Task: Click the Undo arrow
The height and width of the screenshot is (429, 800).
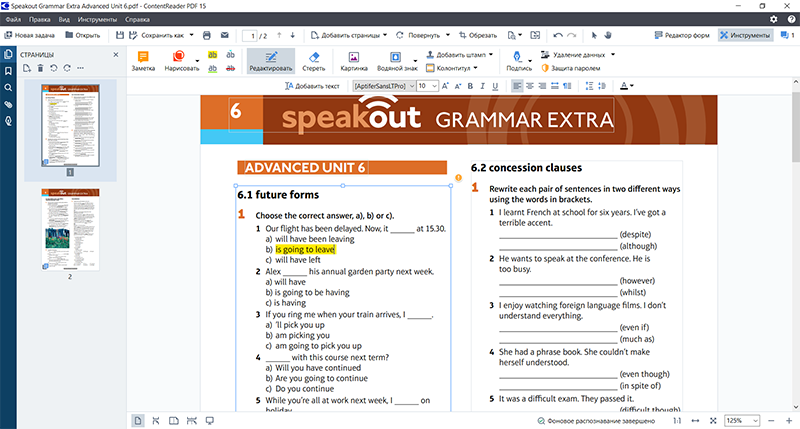Action: click(x=558, y=35)
